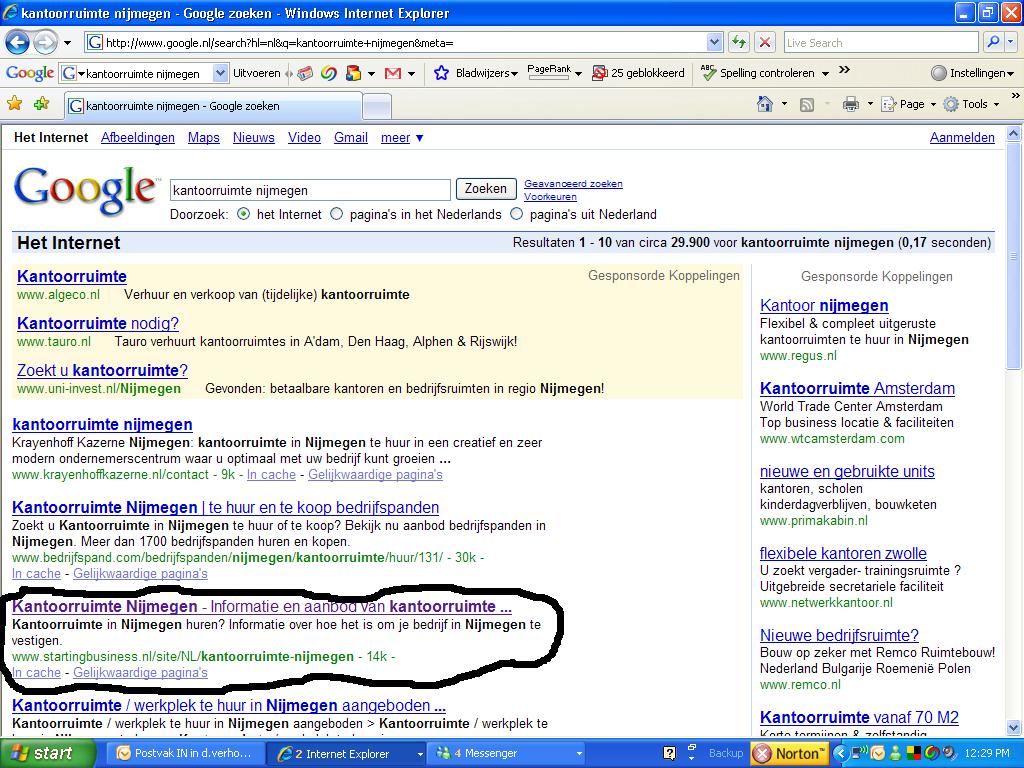Go to Video search

(304, 138)
